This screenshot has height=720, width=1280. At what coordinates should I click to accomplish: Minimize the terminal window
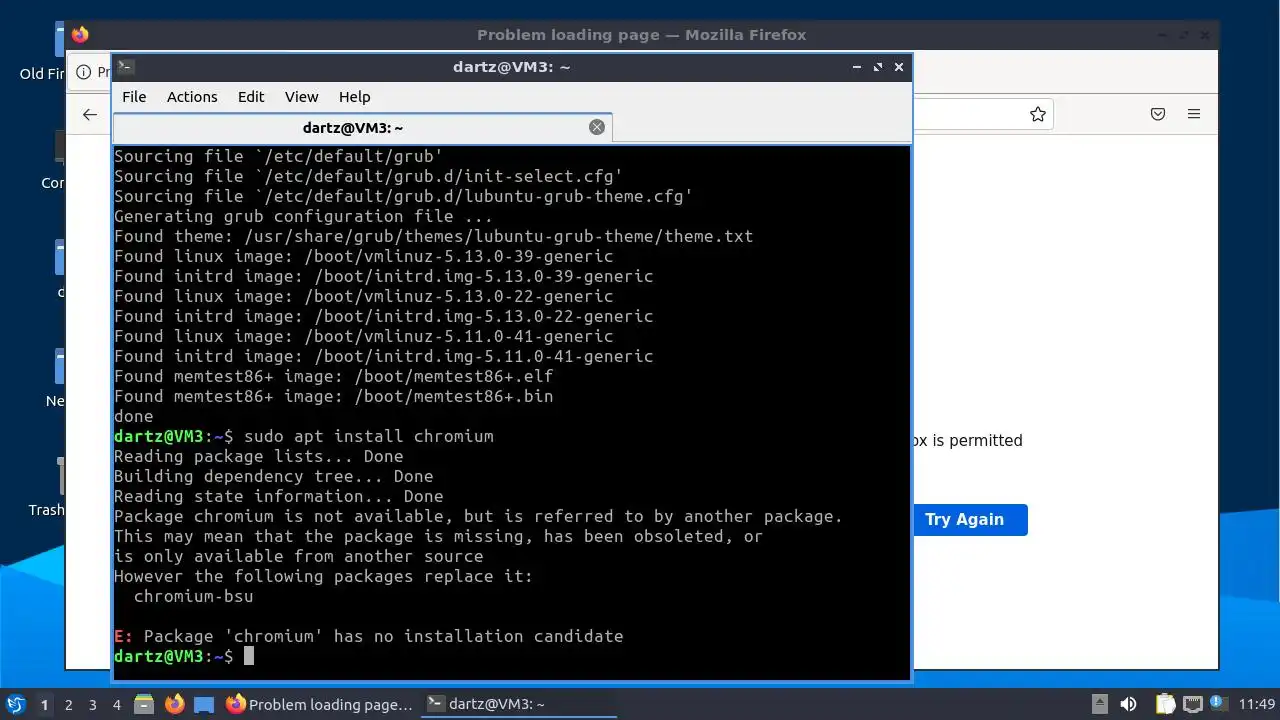pyautogui.click(x=857, y=67)
